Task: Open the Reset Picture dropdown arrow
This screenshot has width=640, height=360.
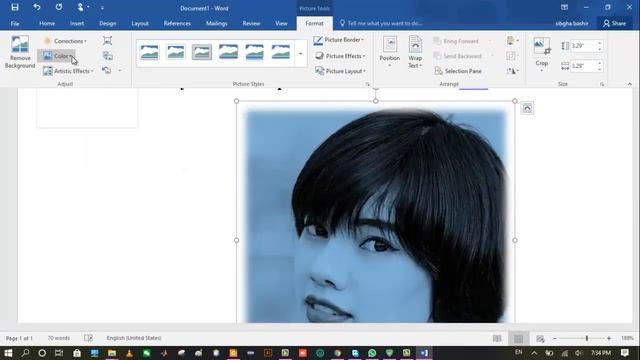Action: [x=120, y=71]
